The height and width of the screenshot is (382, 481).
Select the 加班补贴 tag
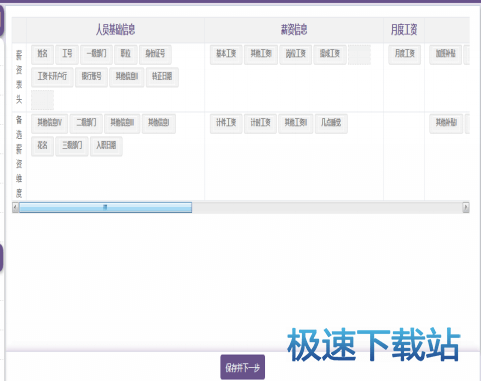[x=446, y=55]
